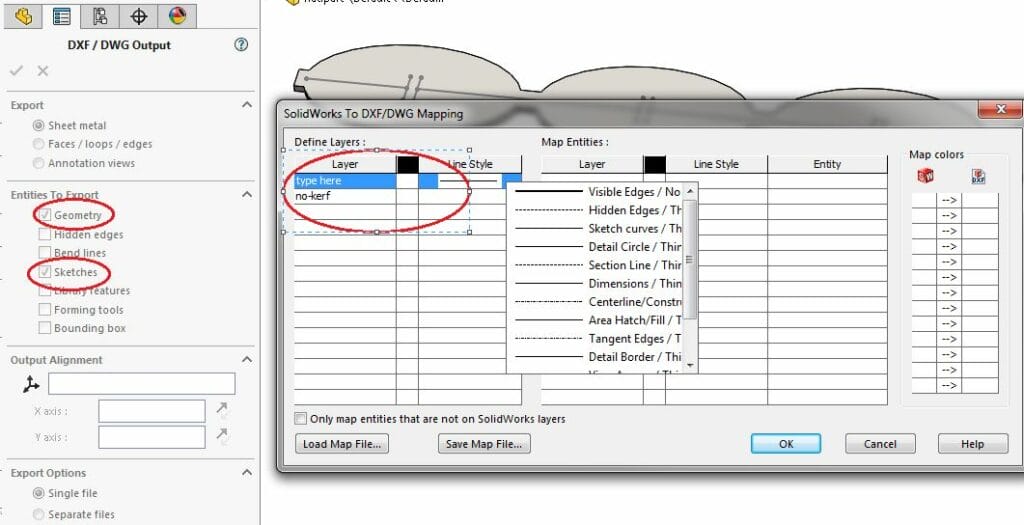
Task: Click the SolidWorks color icon under Map colors
Action: (x=926, y=176)
